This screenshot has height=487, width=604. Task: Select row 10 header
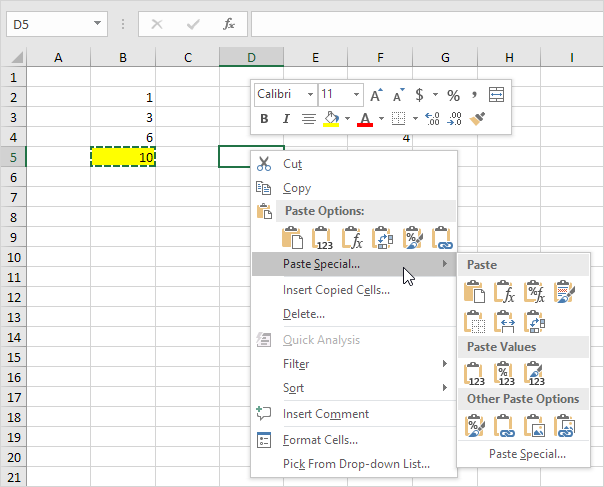click(x=13, y=257)
